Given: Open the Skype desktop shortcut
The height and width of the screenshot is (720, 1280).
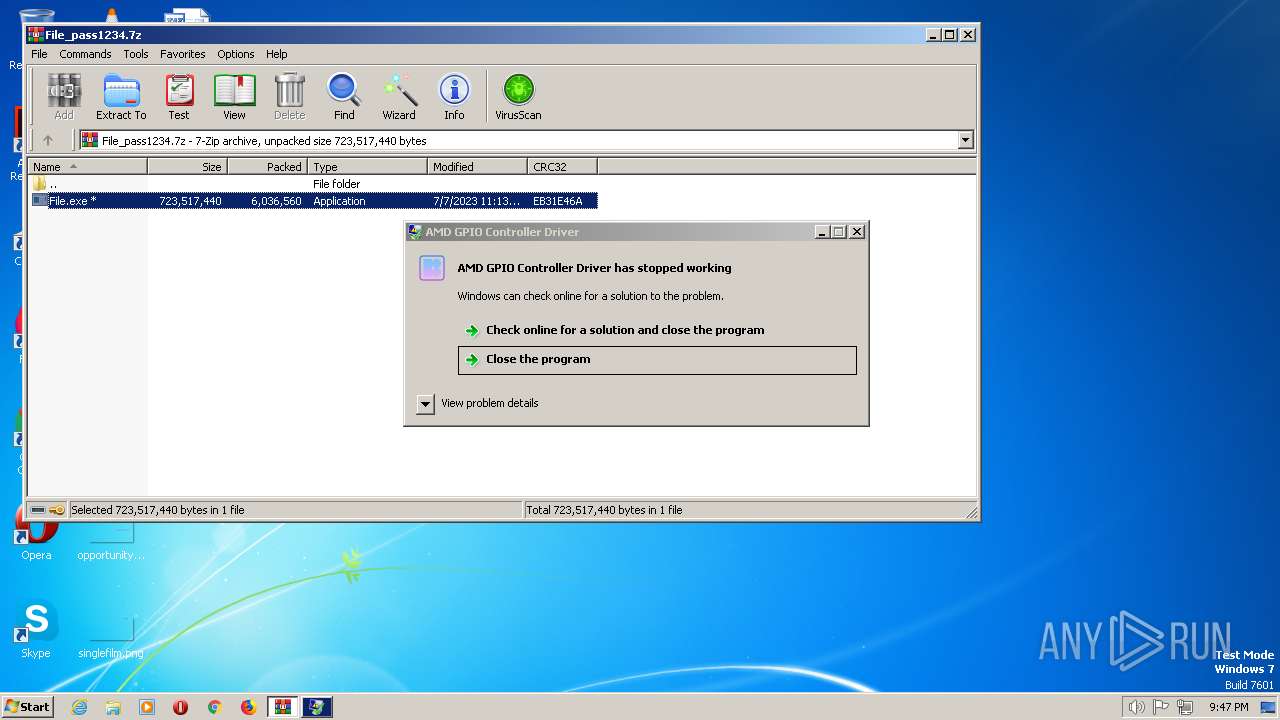Looking at the screenshot, I should (36, 631).
